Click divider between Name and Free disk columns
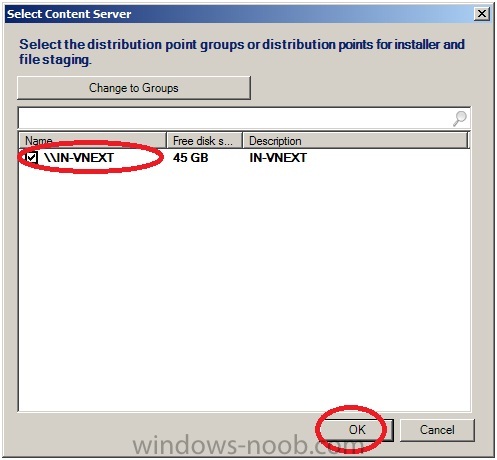This screenshot has height=460, width=497. click(166, 140)
